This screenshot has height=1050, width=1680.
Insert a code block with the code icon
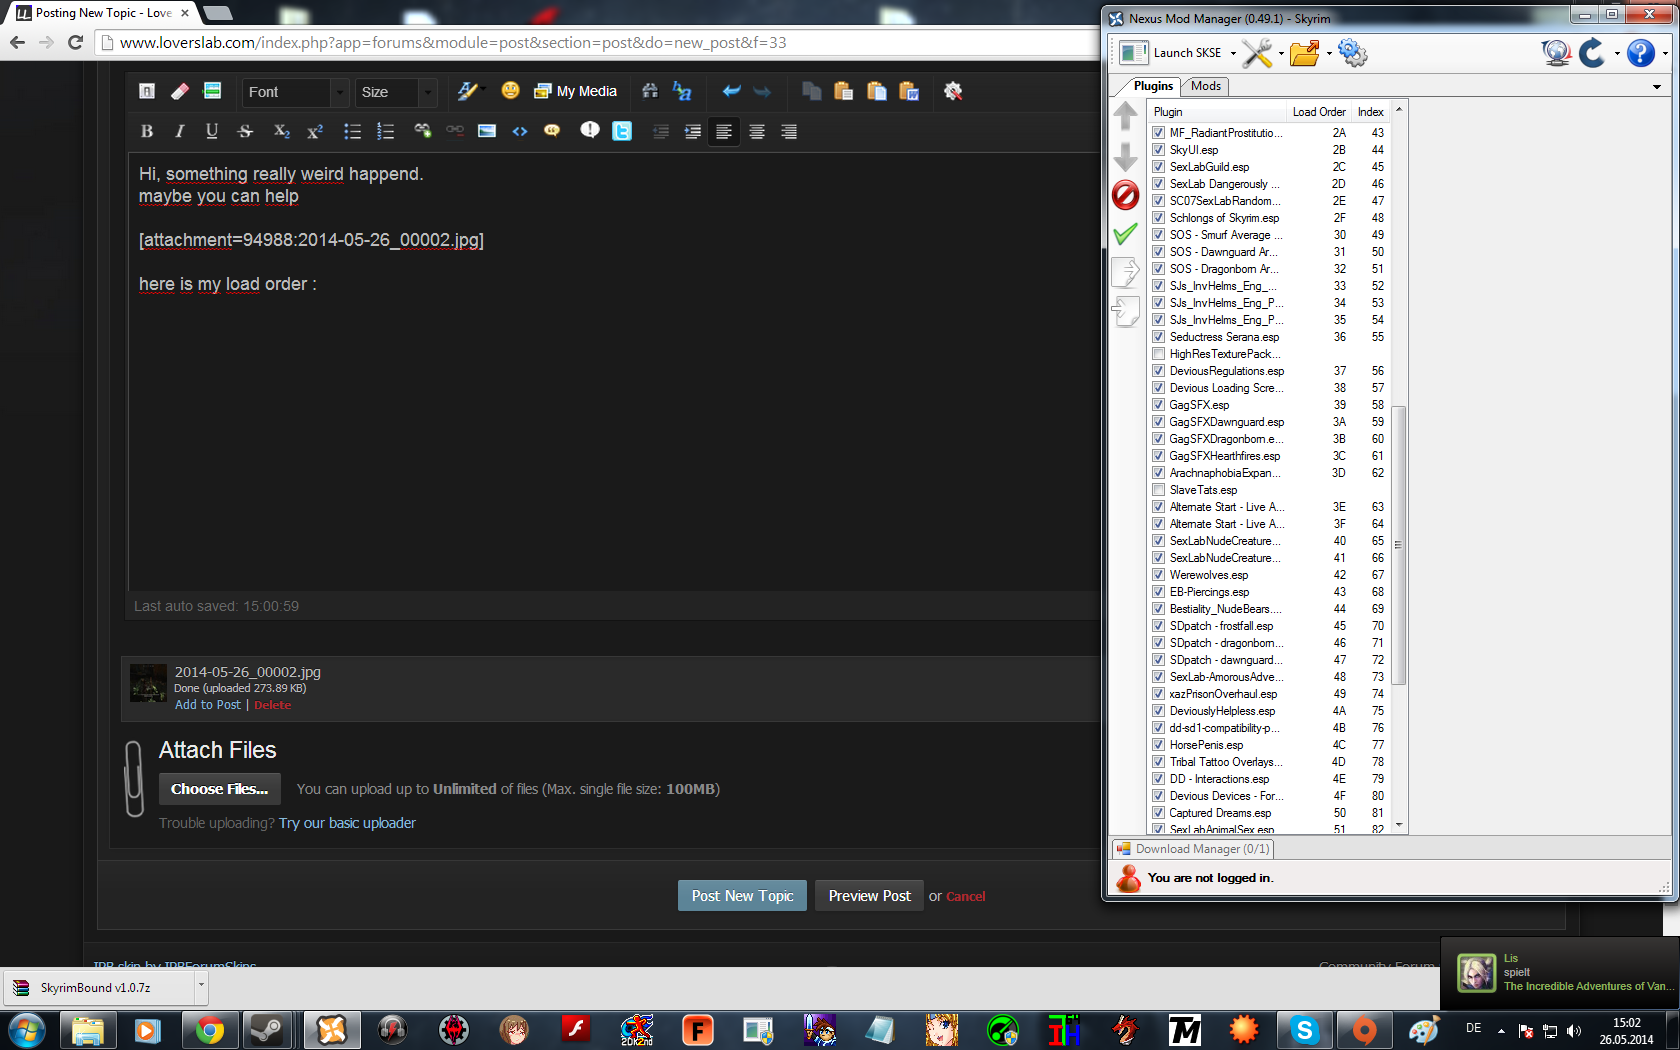coord(520,131)
